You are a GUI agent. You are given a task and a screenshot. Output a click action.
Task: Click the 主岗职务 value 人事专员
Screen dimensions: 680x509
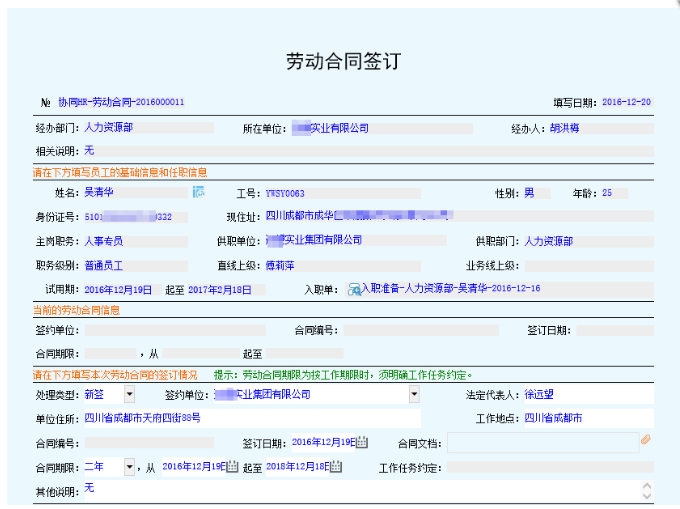pos(104,241)
